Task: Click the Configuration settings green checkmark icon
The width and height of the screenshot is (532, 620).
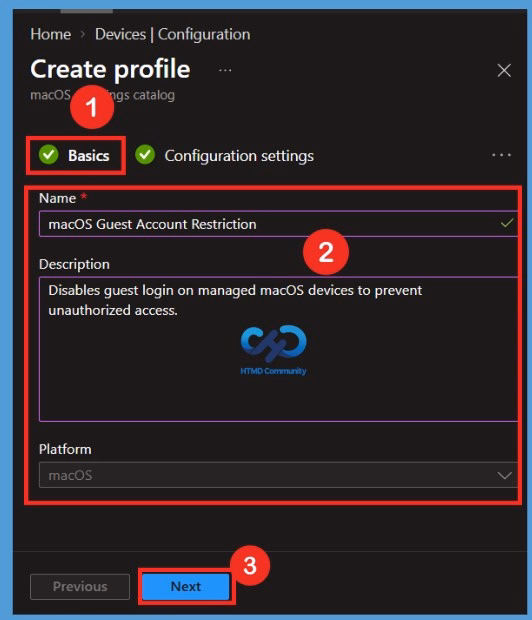Action: [145, 155]
